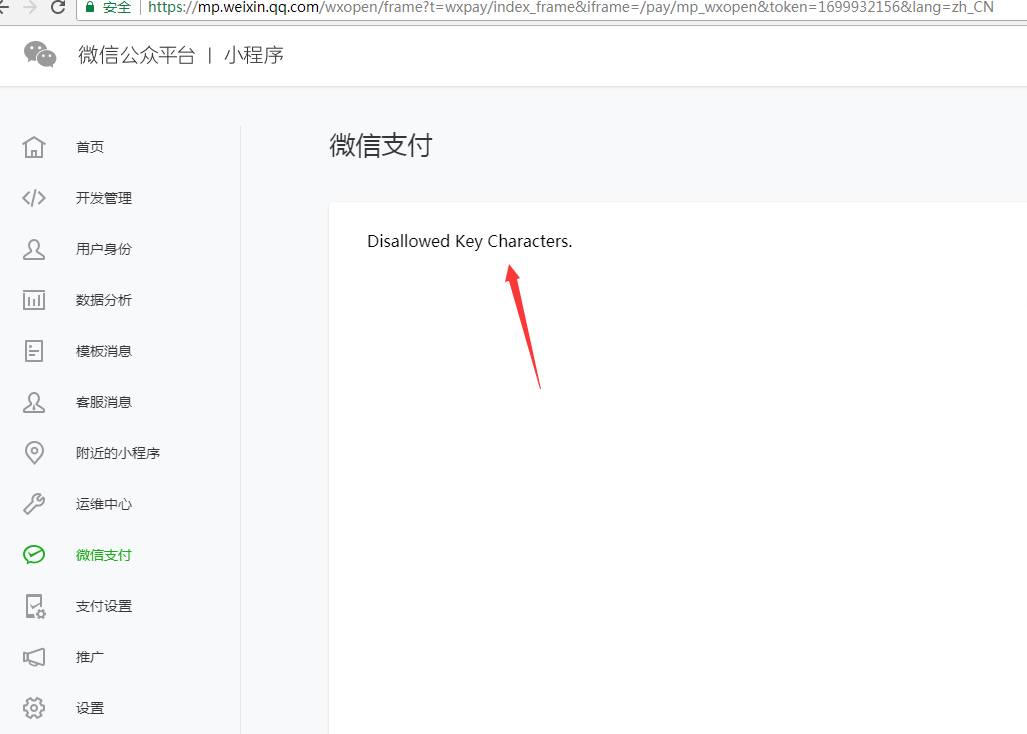Click the document icon beside 模板消息
Screen dimensions: 1027x734
click(x=34, y=351)
